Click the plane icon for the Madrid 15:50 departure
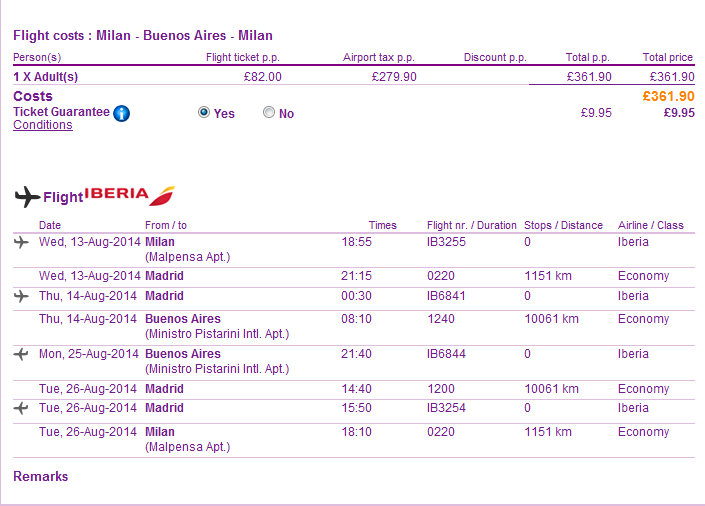 22,408
